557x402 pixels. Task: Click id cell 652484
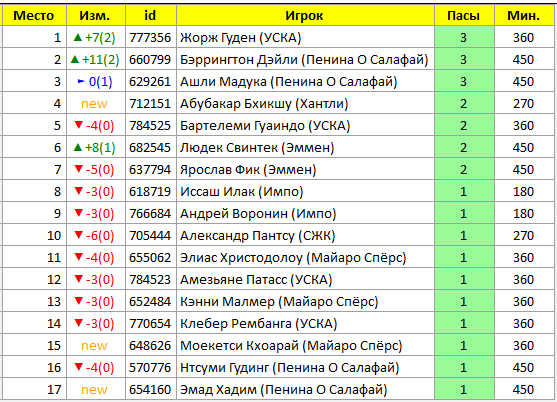point(150,302)
